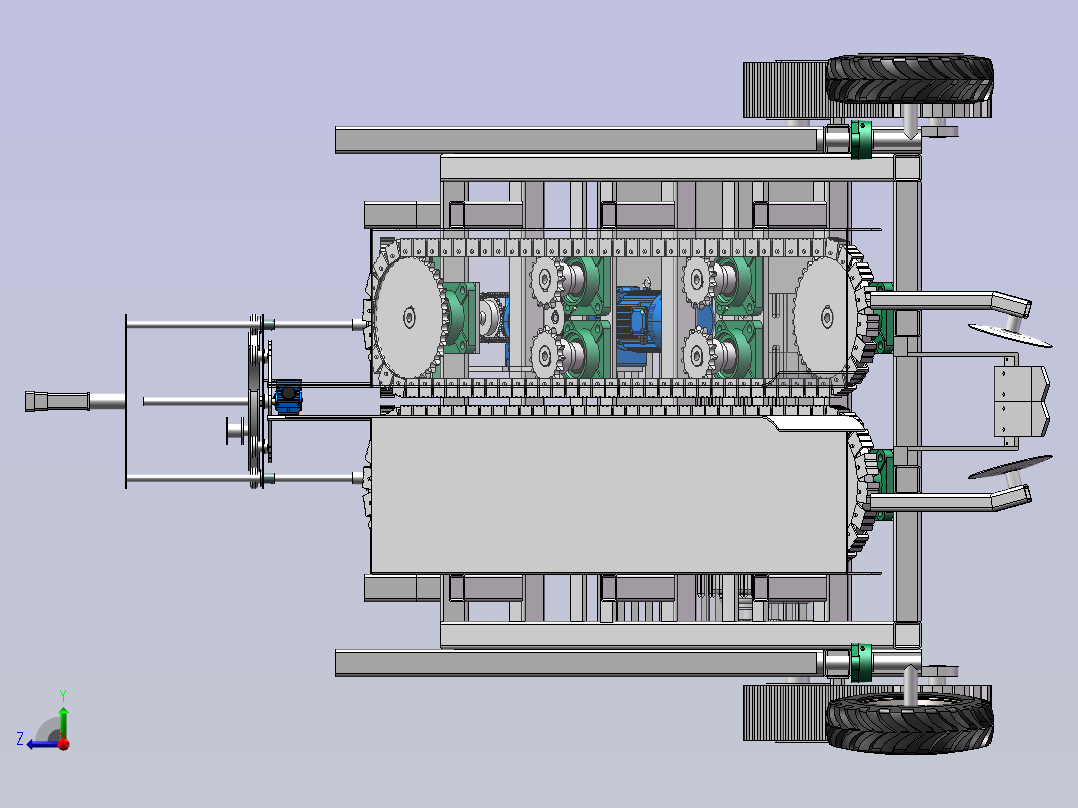This screenshot has width=1078, height=808.
Task: Click the blue Z axis of the orientation triad
Action: [42, 744]
